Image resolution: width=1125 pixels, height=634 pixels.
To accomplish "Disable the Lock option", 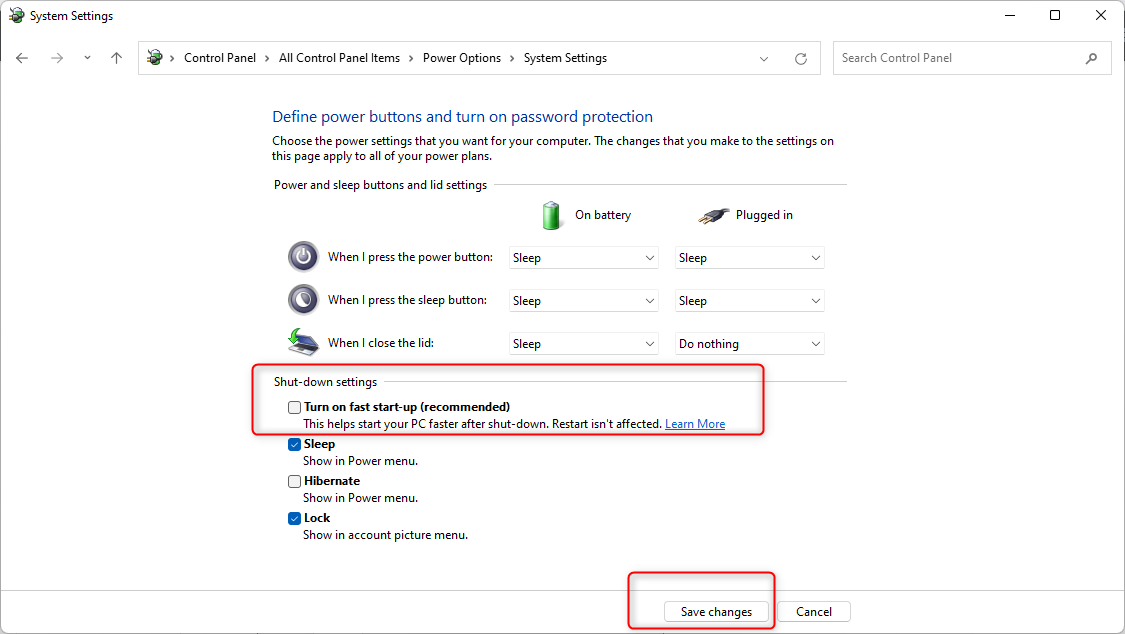I will (x=294, y=518).
